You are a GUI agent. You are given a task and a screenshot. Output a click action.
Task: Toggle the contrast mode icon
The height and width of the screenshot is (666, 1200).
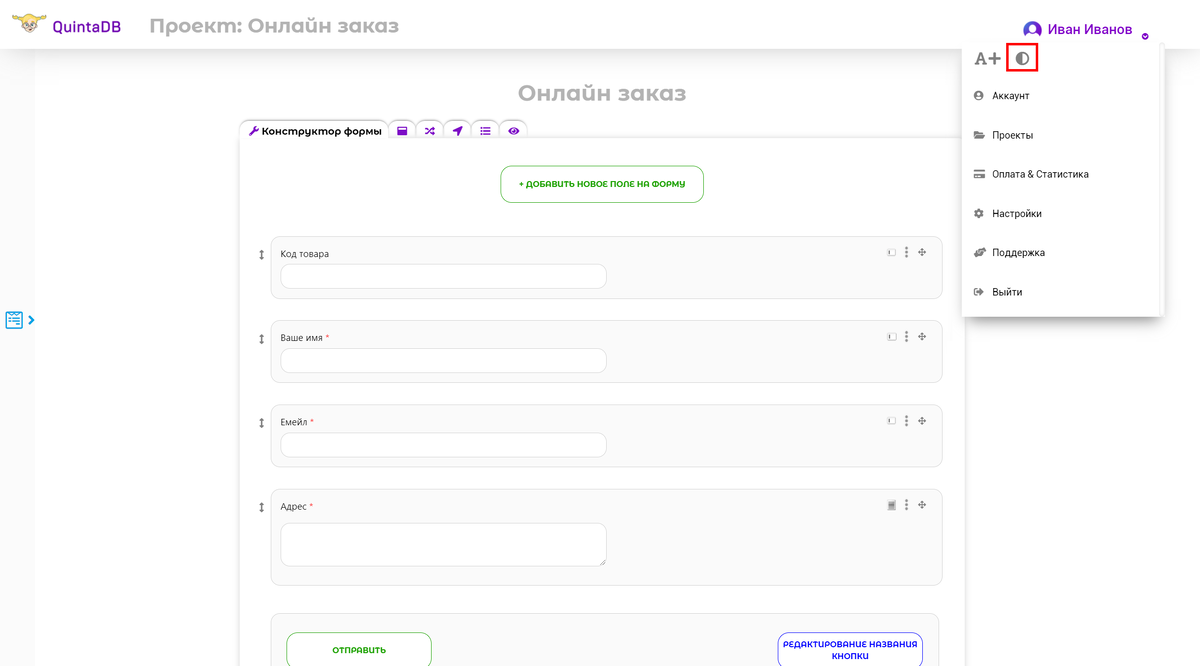[x=1022, y=58]
